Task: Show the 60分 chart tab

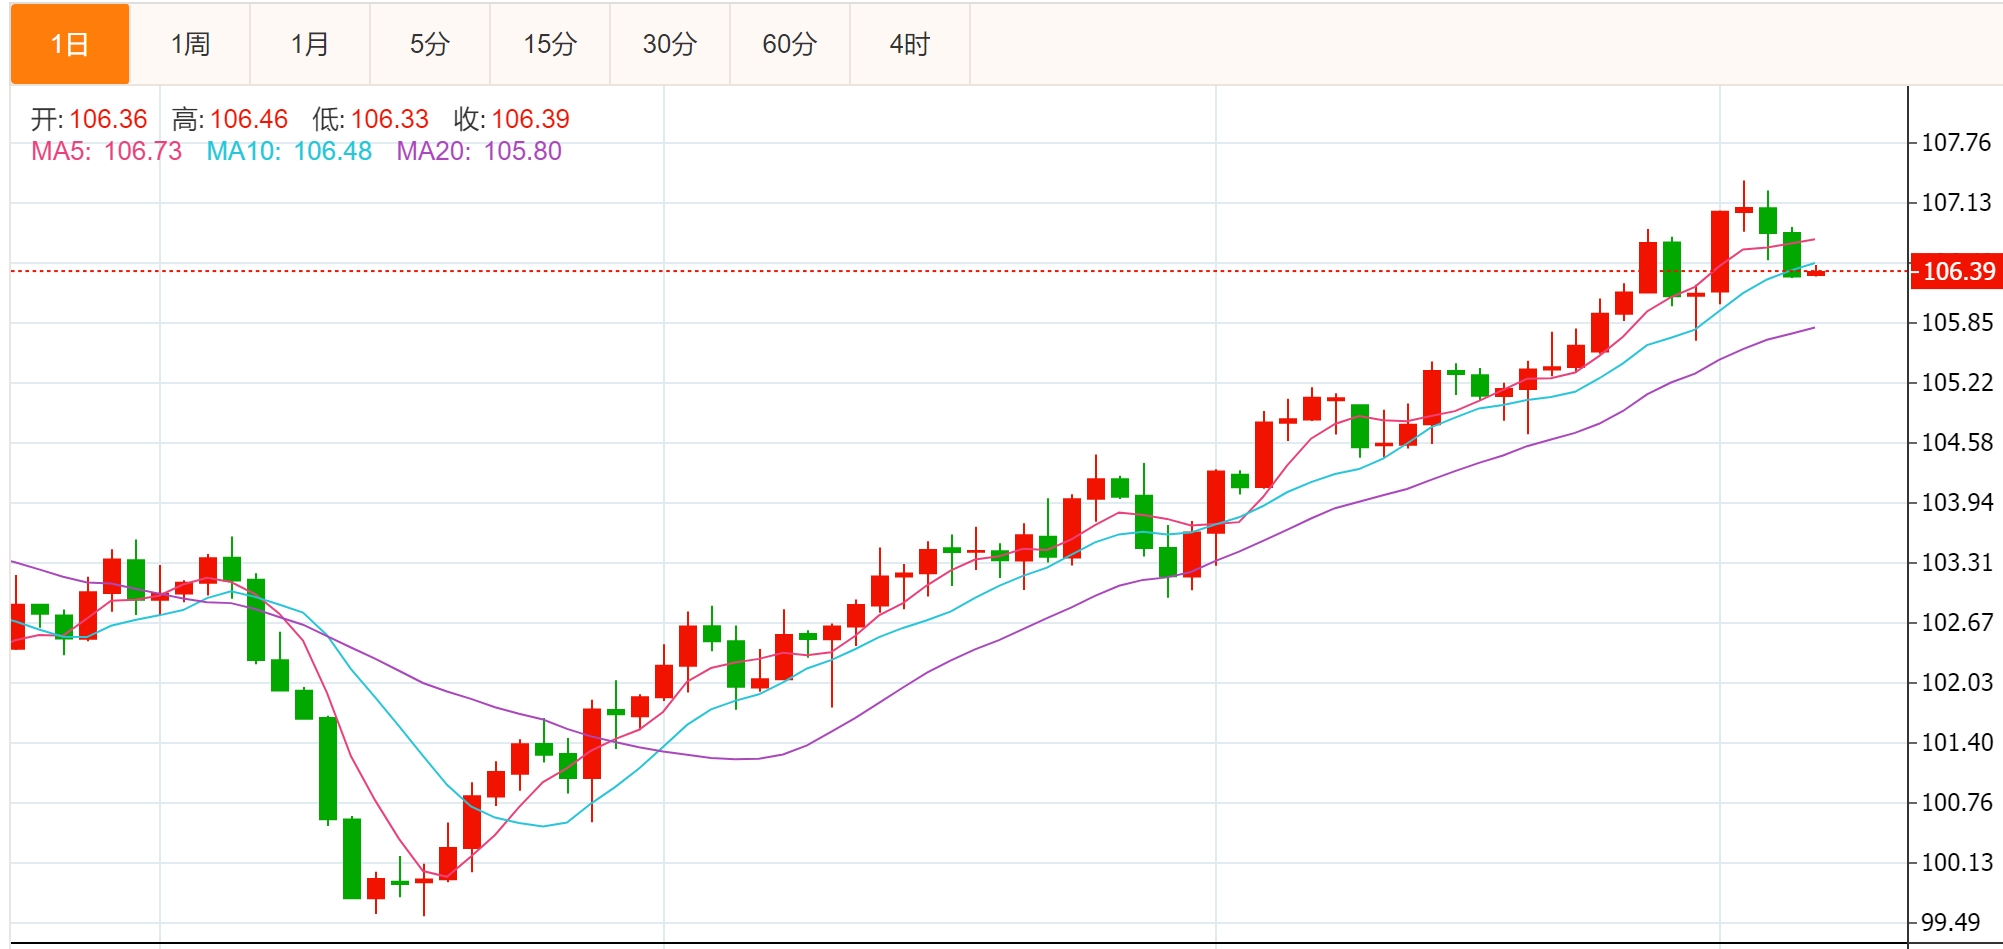Action: pos(790,44)
